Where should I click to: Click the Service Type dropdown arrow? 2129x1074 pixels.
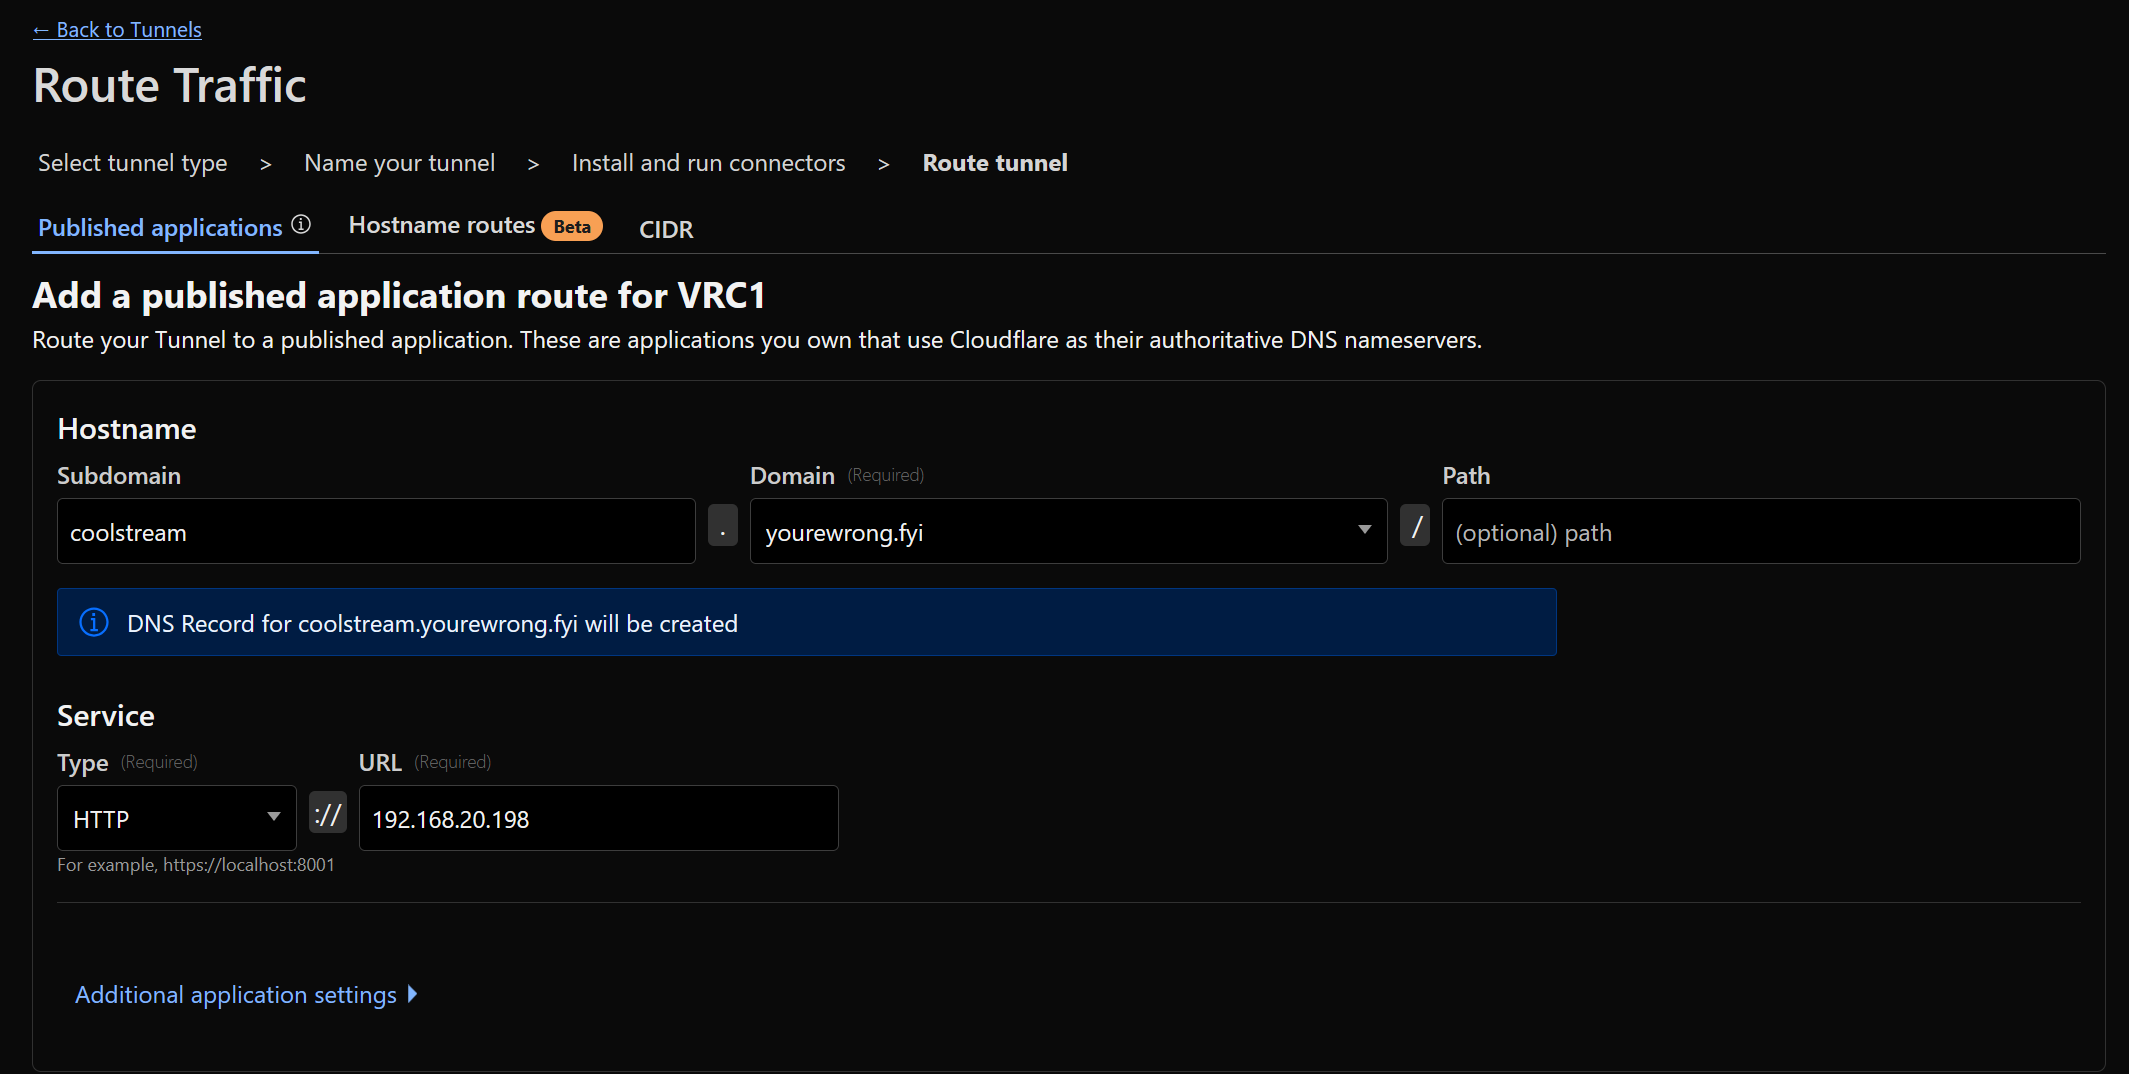[x=274, y=817]
